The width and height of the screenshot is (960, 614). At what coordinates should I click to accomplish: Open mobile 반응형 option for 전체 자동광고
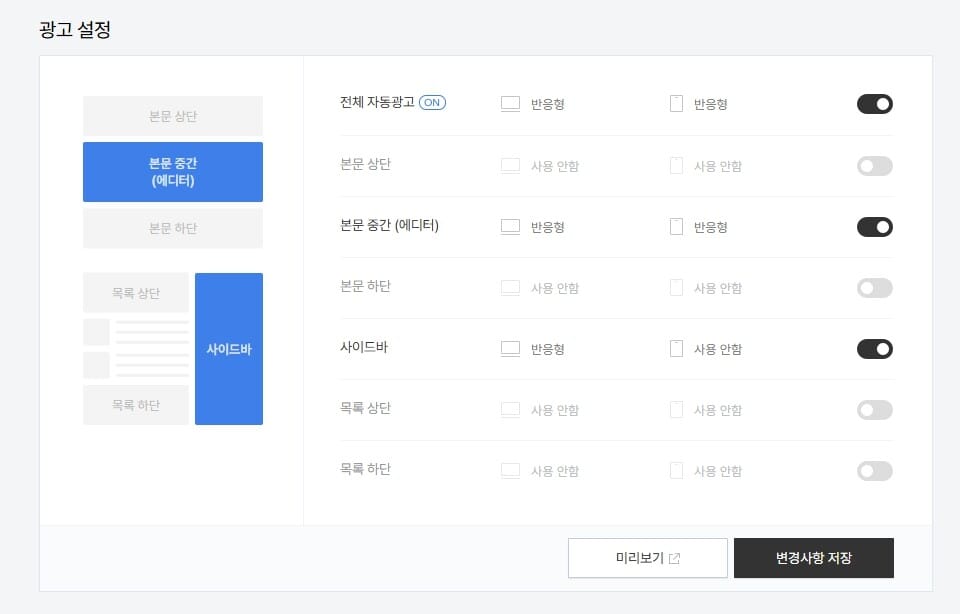coord(710,104)
